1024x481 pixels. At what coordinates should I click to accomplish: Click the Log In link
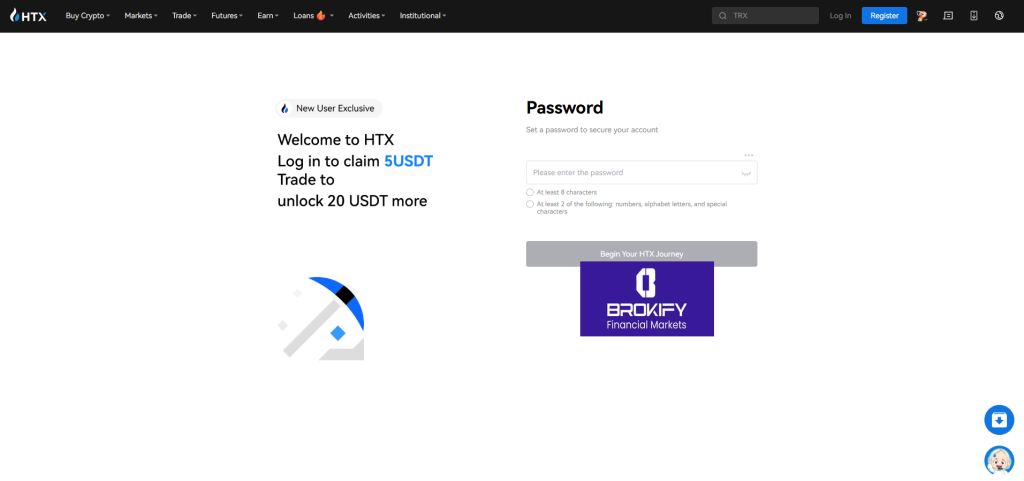(x=840, y=16)
